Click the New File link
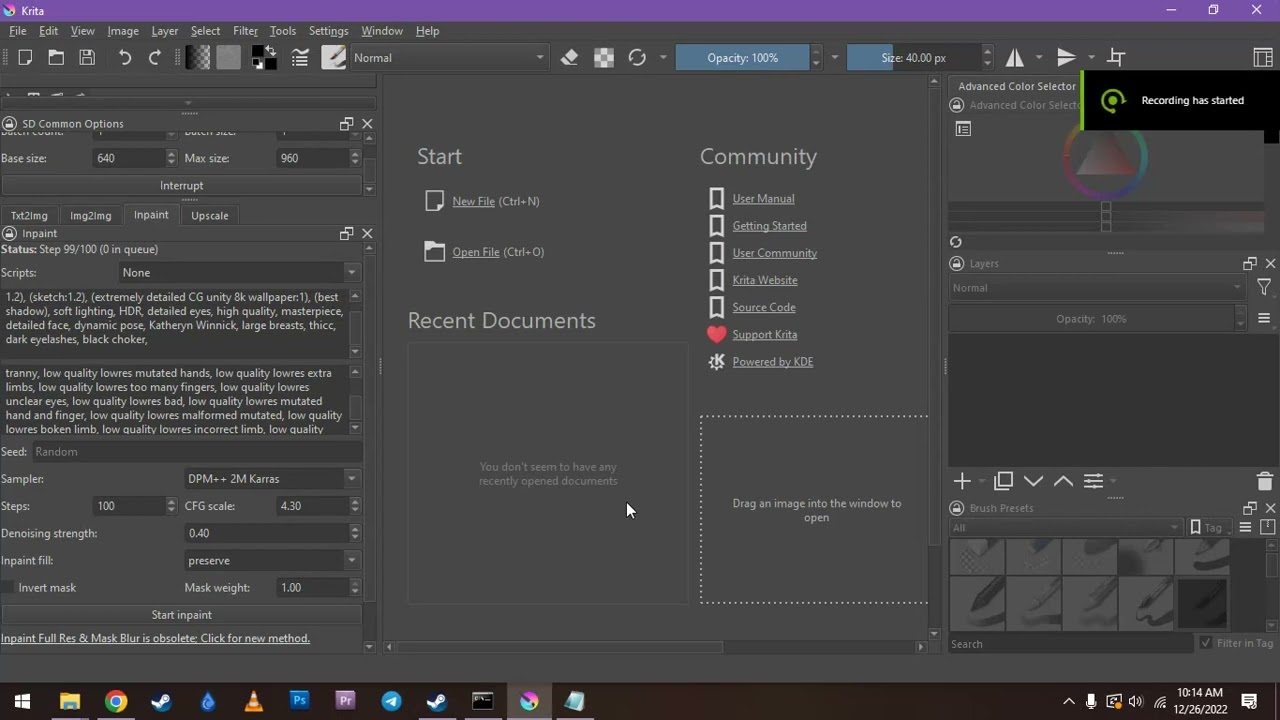Image resolution: width=1280 pixels, height=720 pixels. pos(473,202)
